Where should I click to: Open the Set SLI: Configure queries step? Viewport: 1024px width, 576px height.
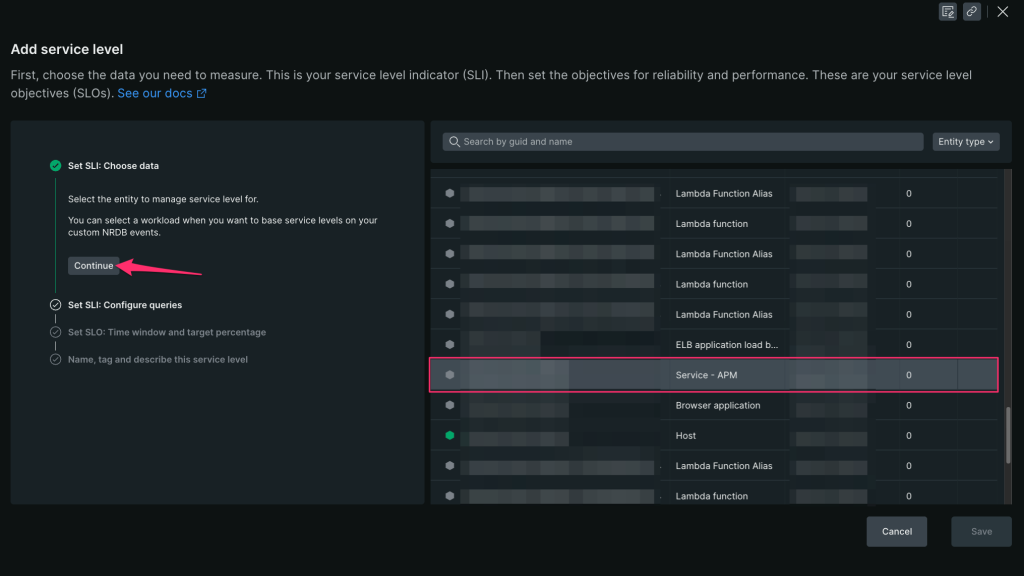[125, 305]
